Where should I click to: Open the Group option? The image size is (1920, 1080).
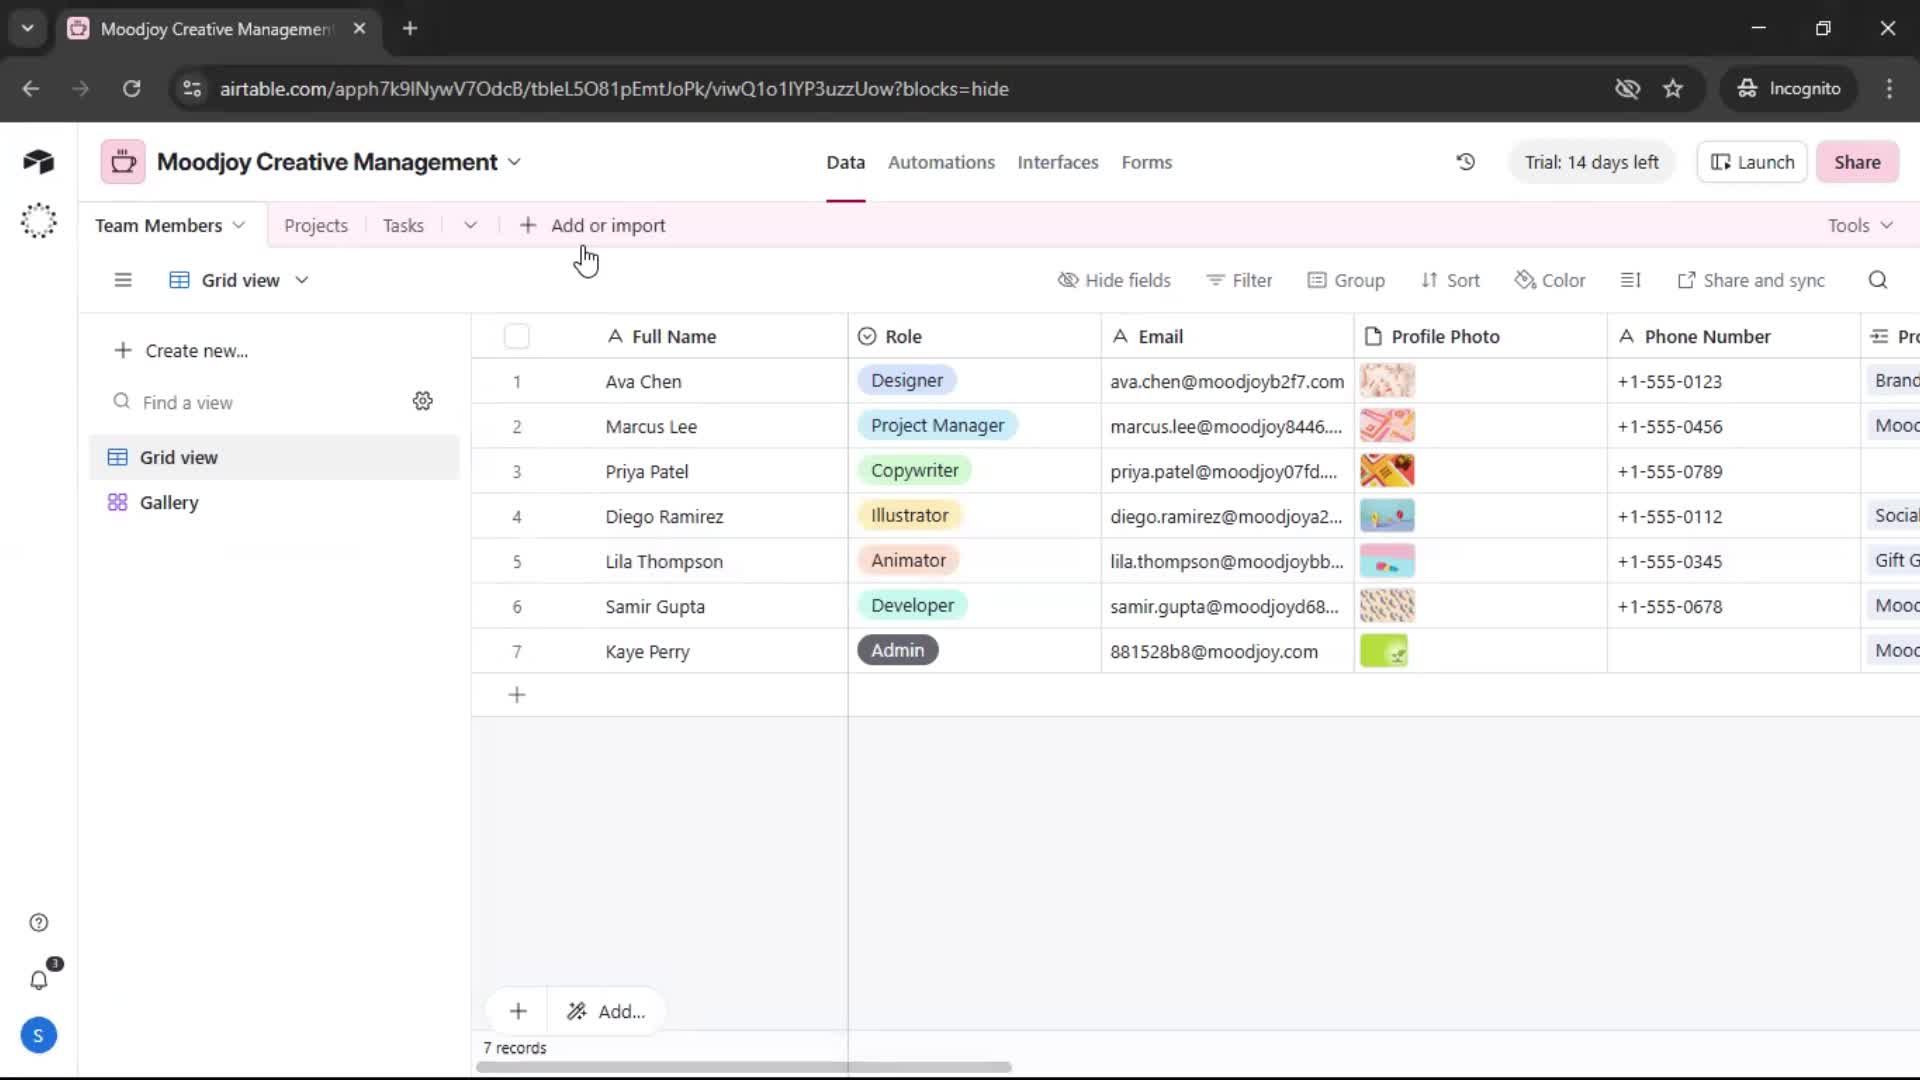point(1346,280)
